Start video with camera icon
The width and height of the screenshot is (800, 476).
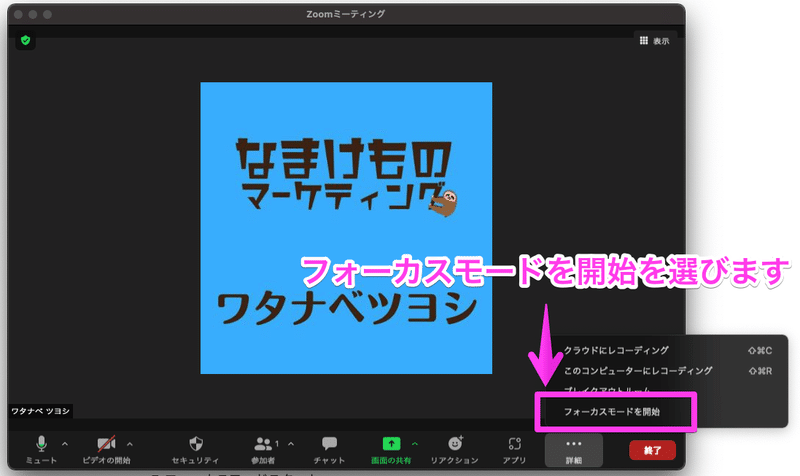pos(106,443)
